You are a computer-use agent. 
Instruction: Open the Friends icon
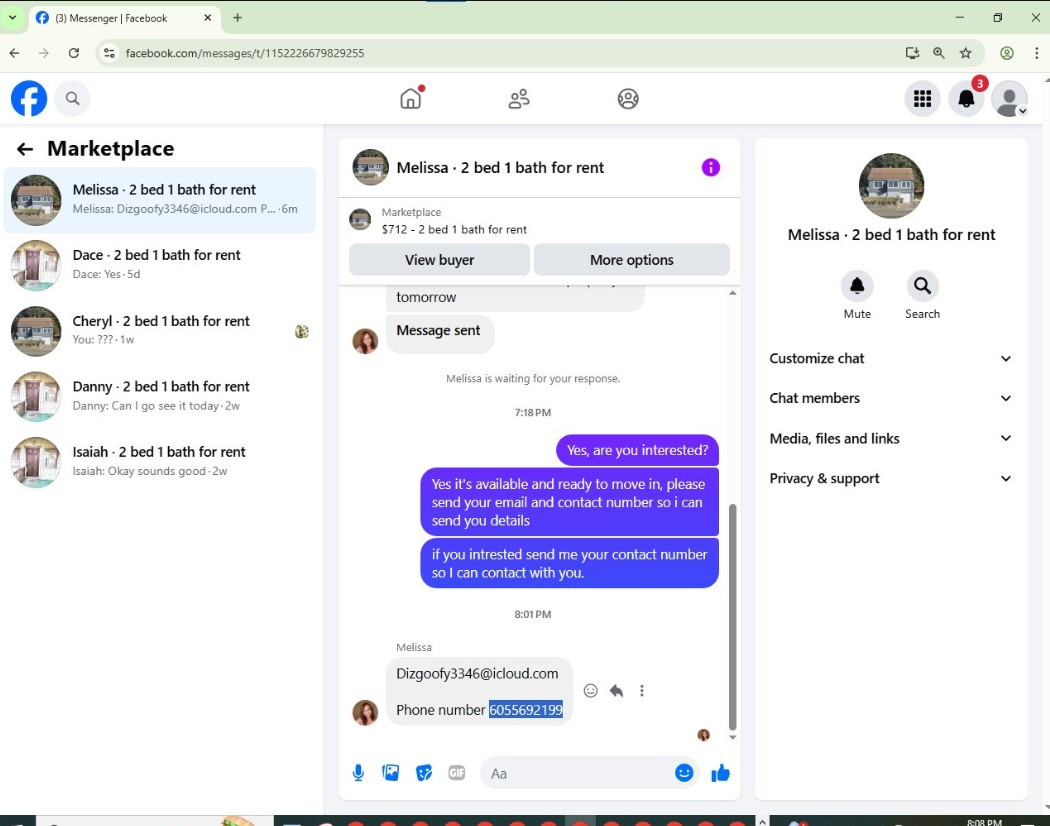coord(519,98)
